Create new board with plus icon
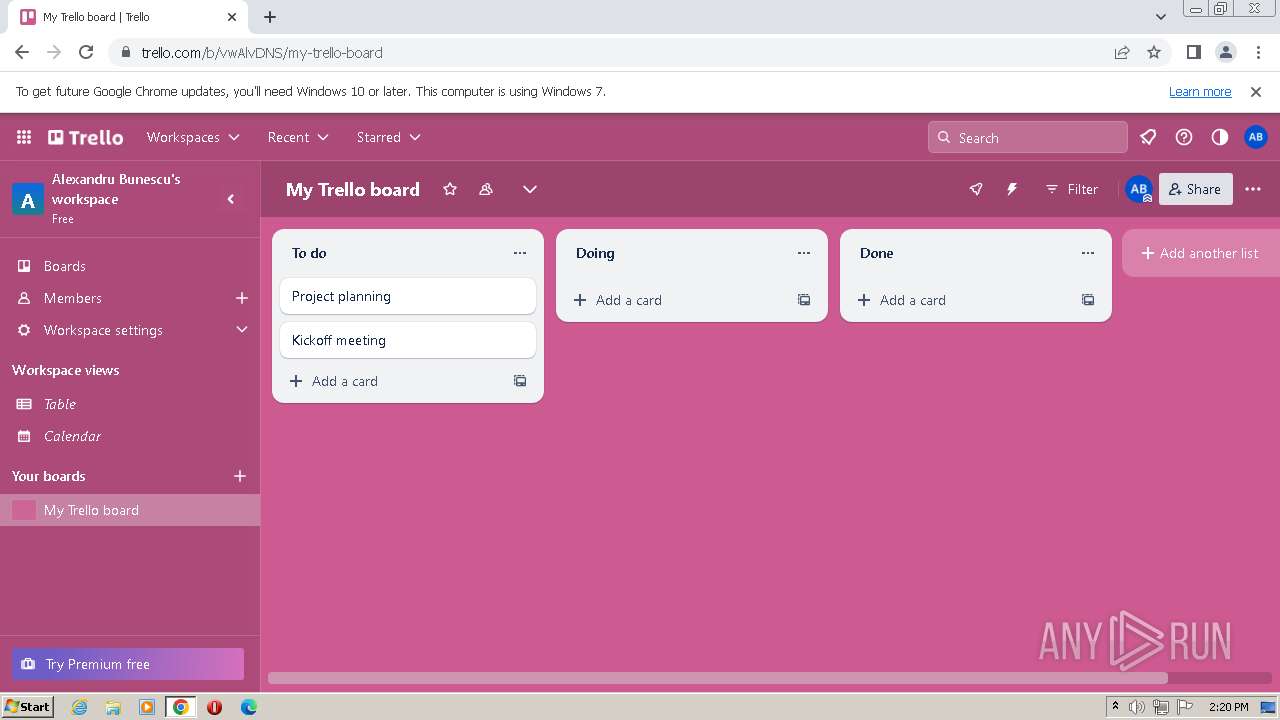 240,476
